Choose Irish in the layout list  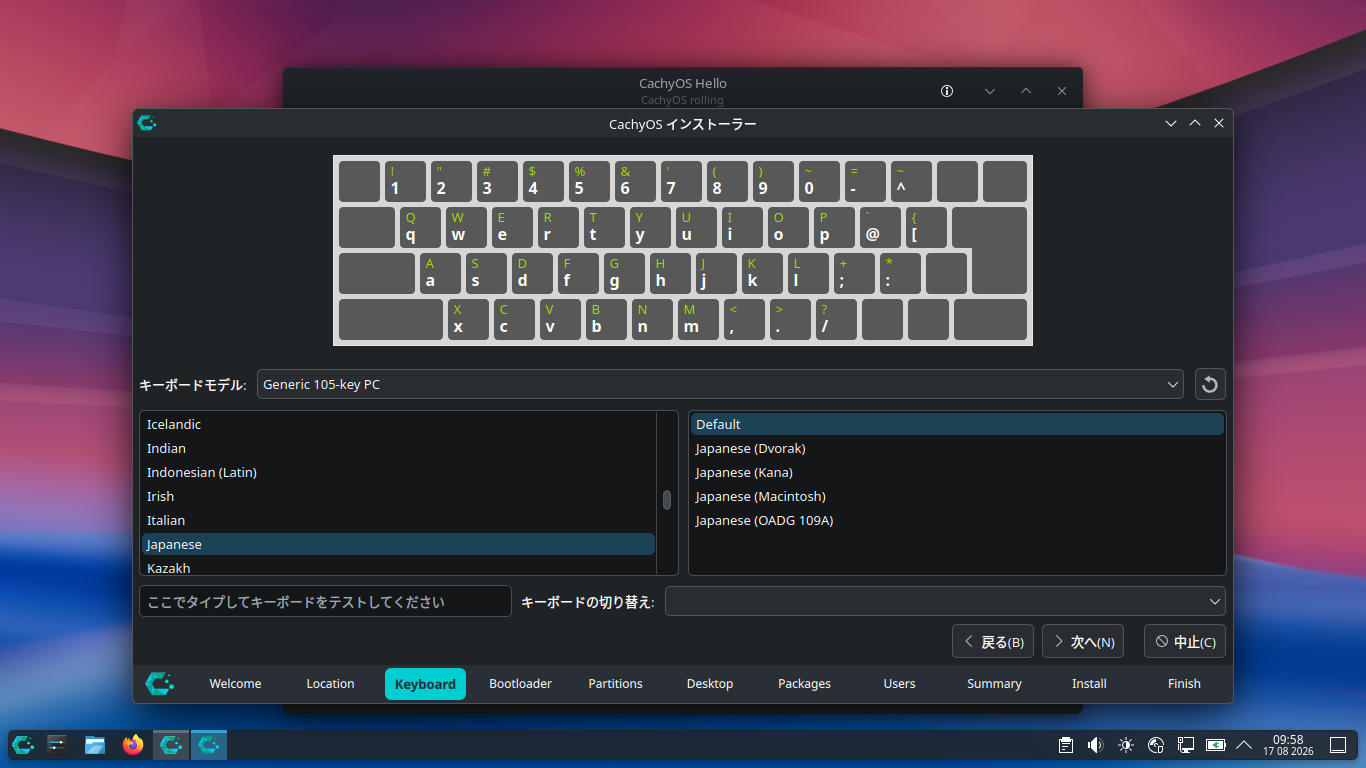398,497
